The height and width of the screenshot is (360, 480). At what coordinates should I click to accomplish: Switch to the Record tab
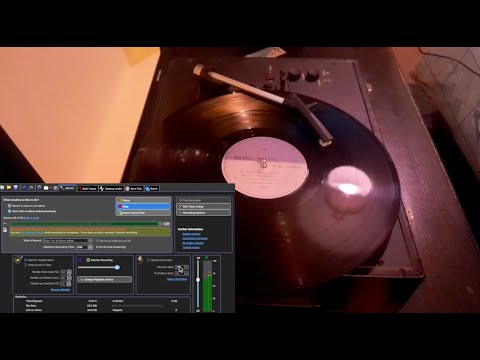click(68, 188)
